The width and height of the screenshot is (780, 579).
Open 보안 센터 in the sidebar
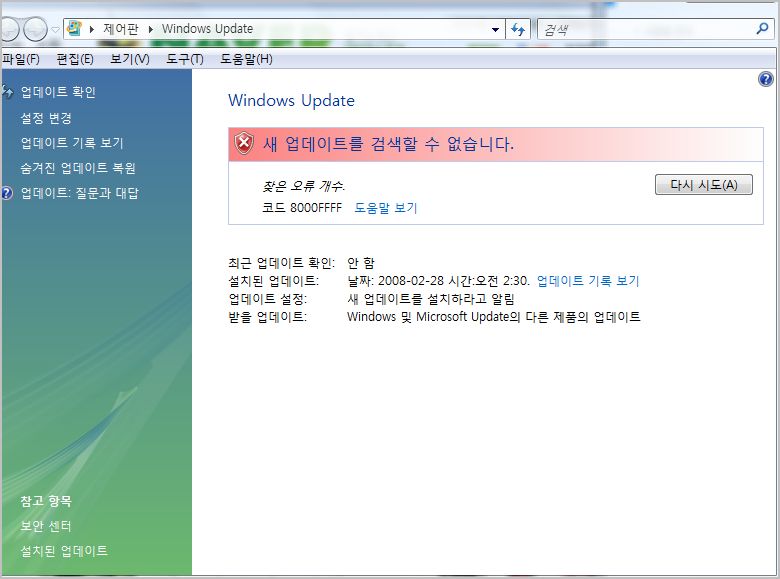pyautogui.click(x=46, y=526)
